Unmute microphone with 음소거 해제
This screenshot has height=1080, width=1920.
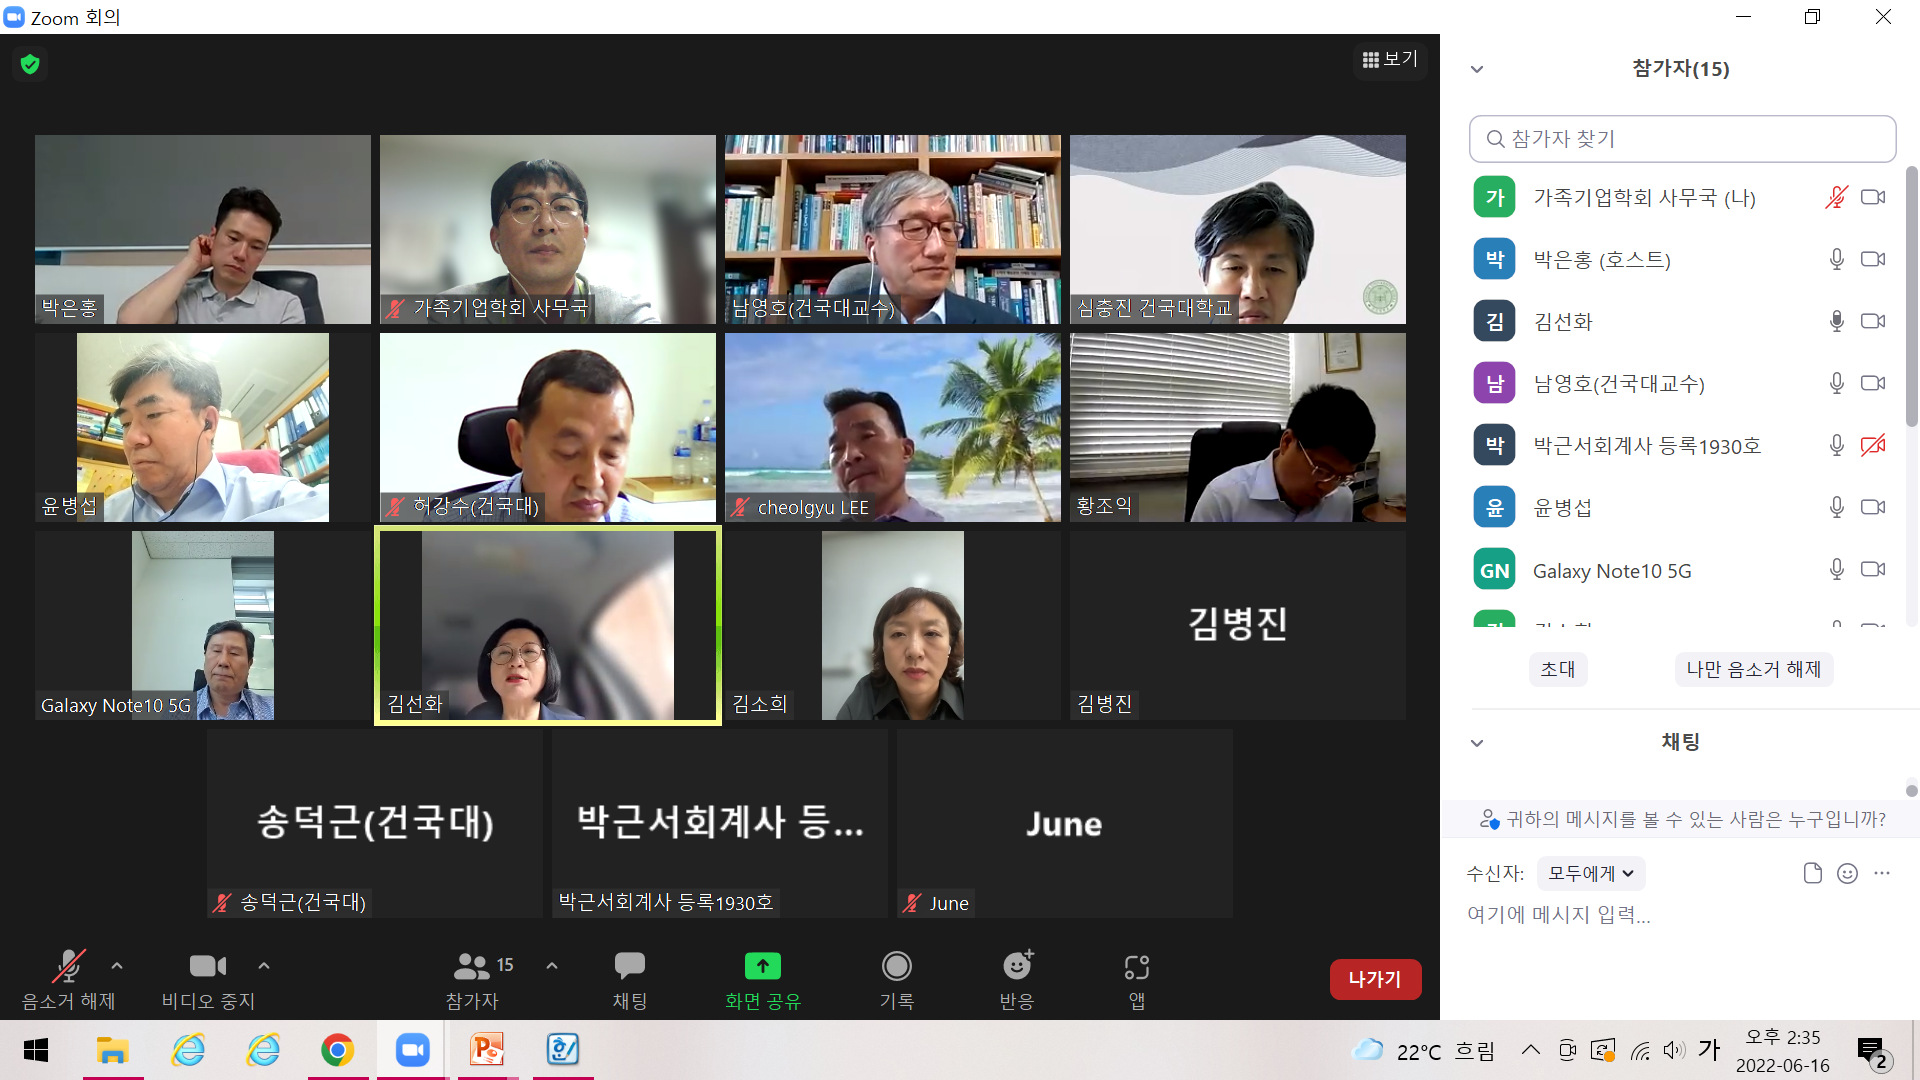[x=68, y=980]
